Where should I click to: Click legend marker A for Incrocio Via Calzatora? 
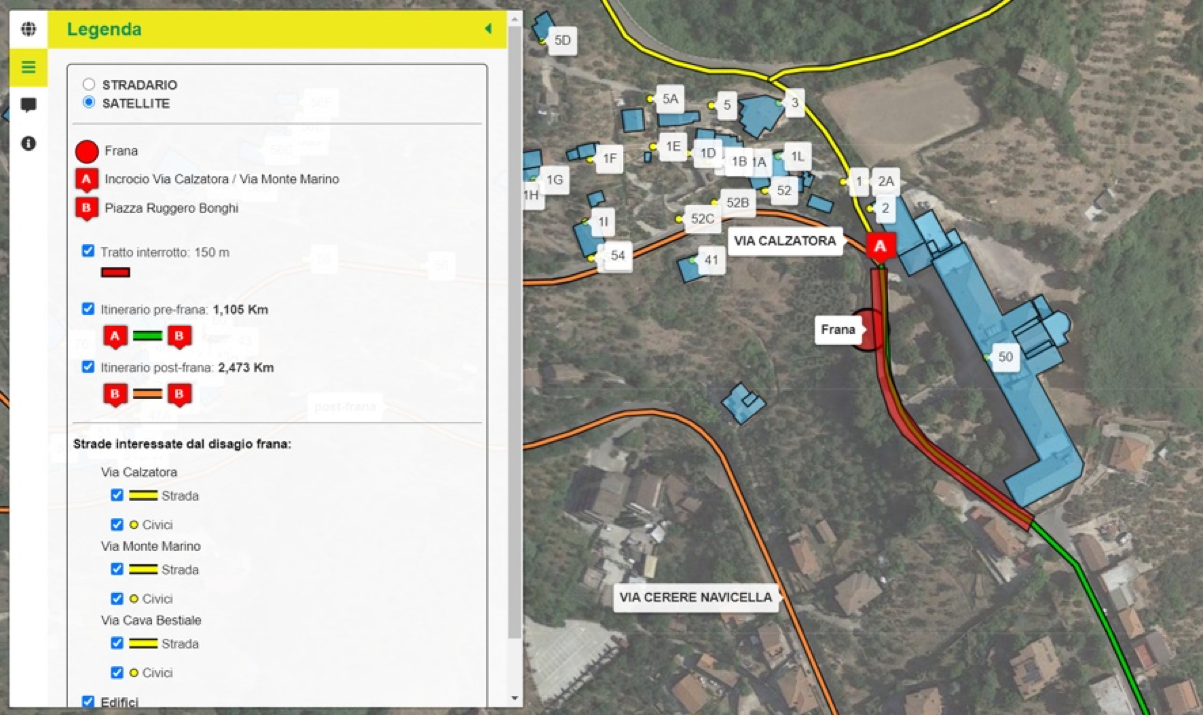coord(87,180)
